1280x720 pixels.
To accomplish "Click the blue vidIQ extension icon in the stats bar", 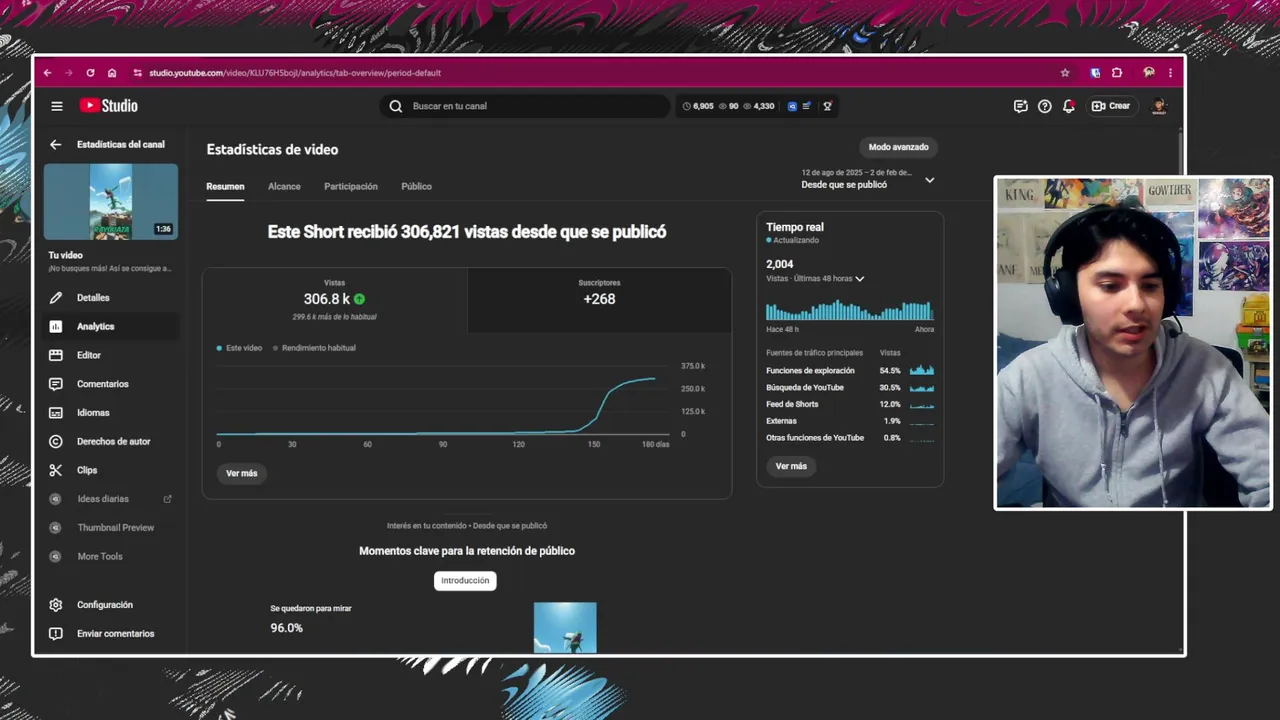I will [x=793, y=106].
